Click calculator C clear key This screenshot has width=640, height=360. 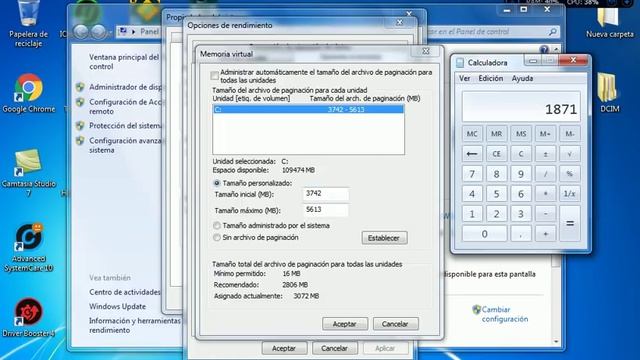tap(521, 154)
